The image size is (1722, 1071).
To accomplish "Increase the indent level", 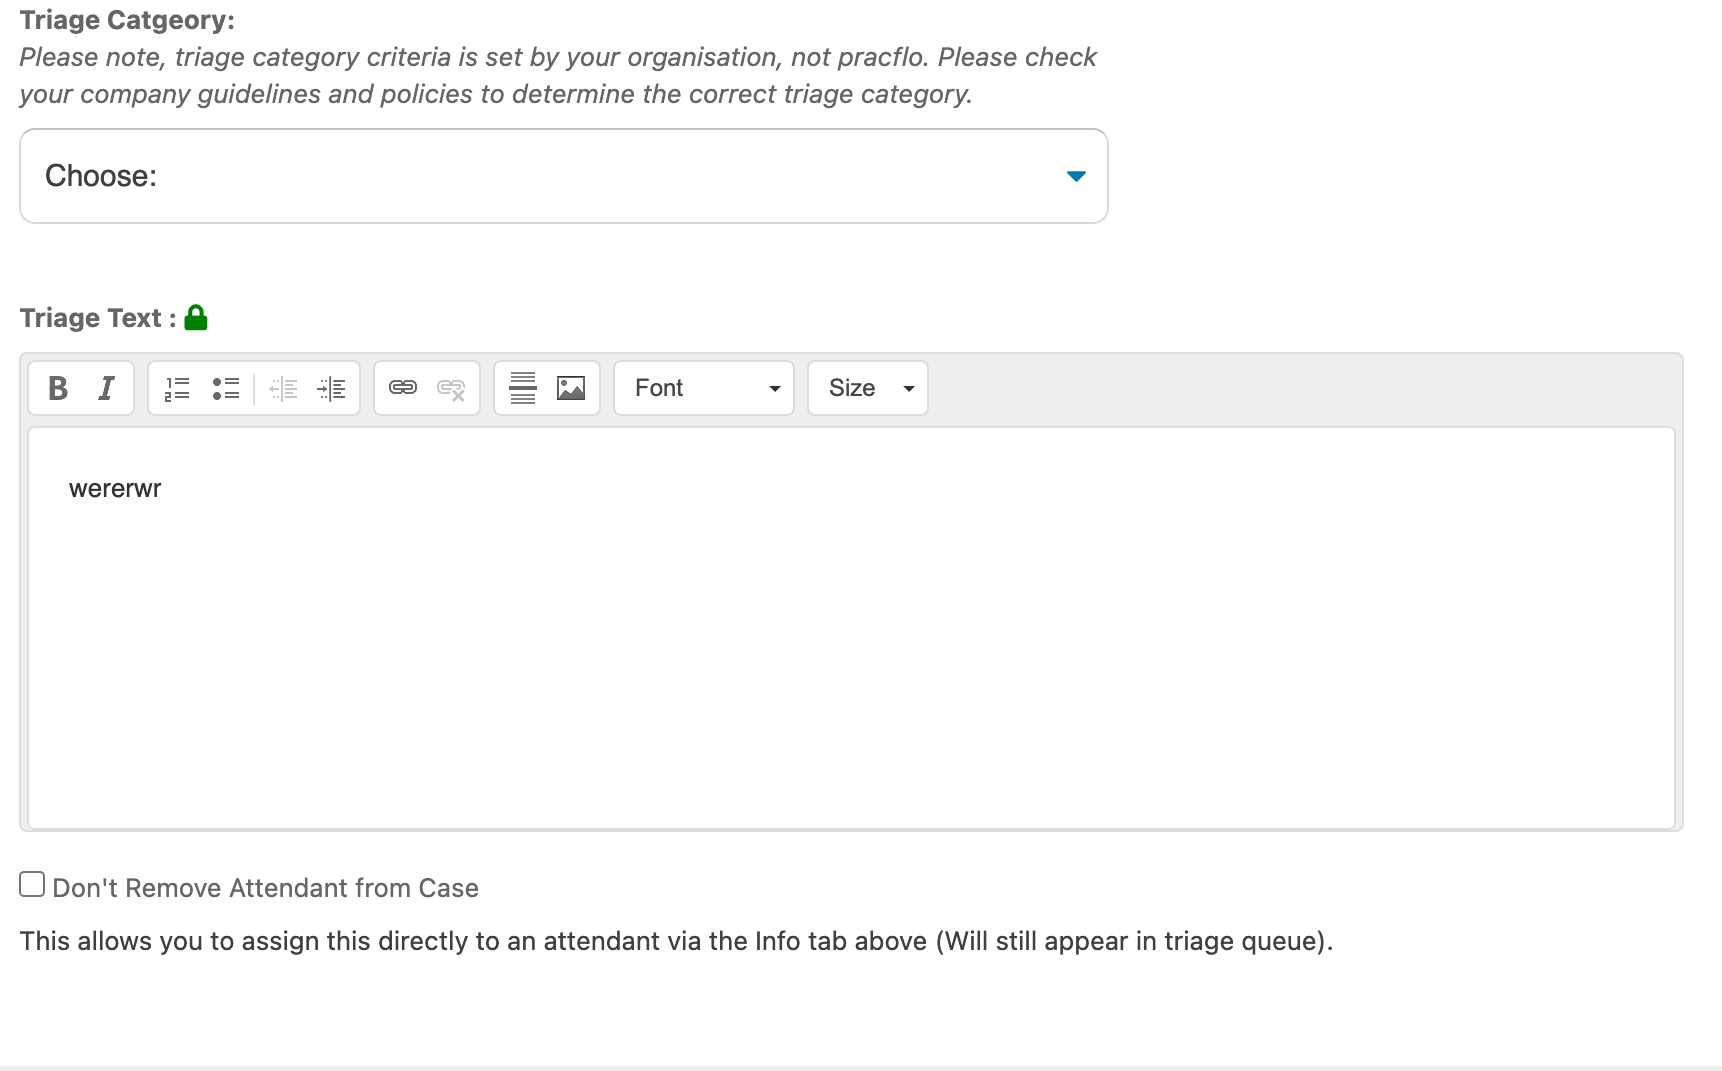I will coord(331,388).
